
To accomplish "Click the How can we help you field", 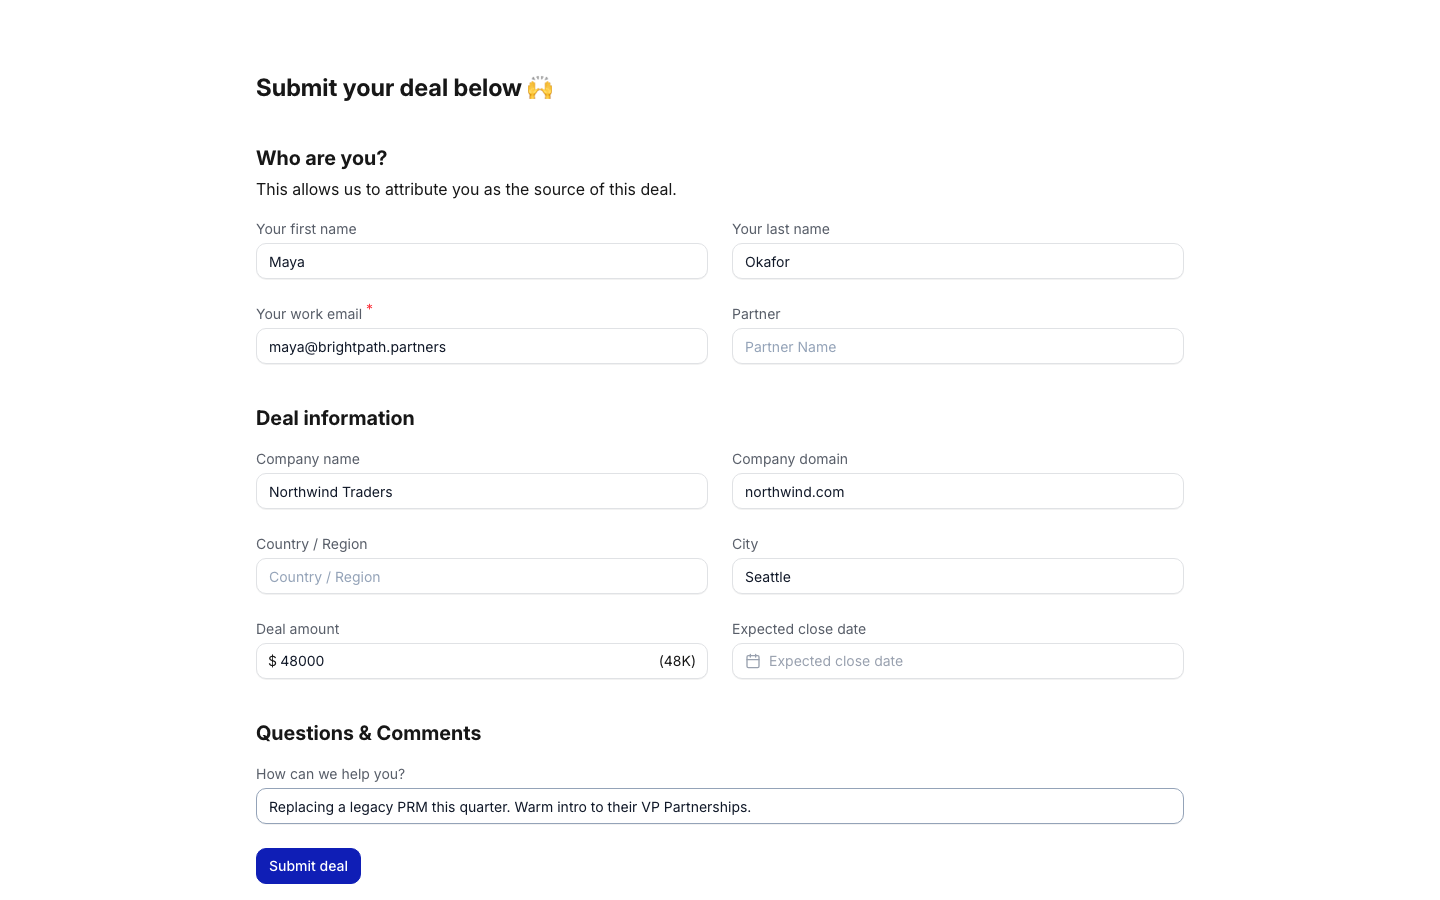I will (720, 806).
